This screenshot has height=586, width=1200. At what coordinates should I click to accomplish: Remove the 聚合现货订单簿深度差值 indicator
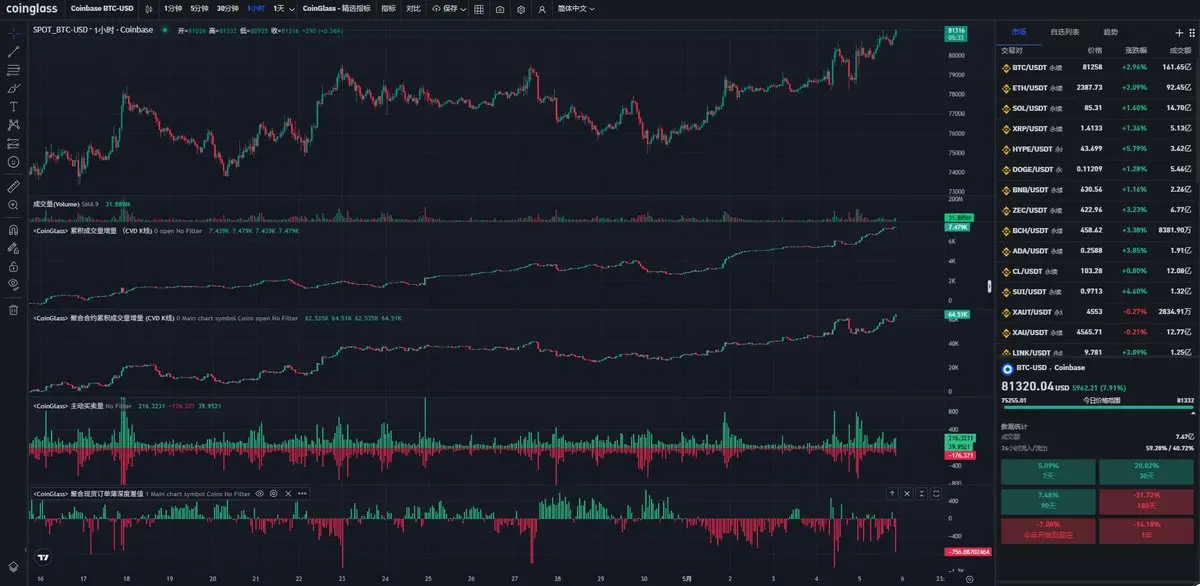tap(288, 493)
